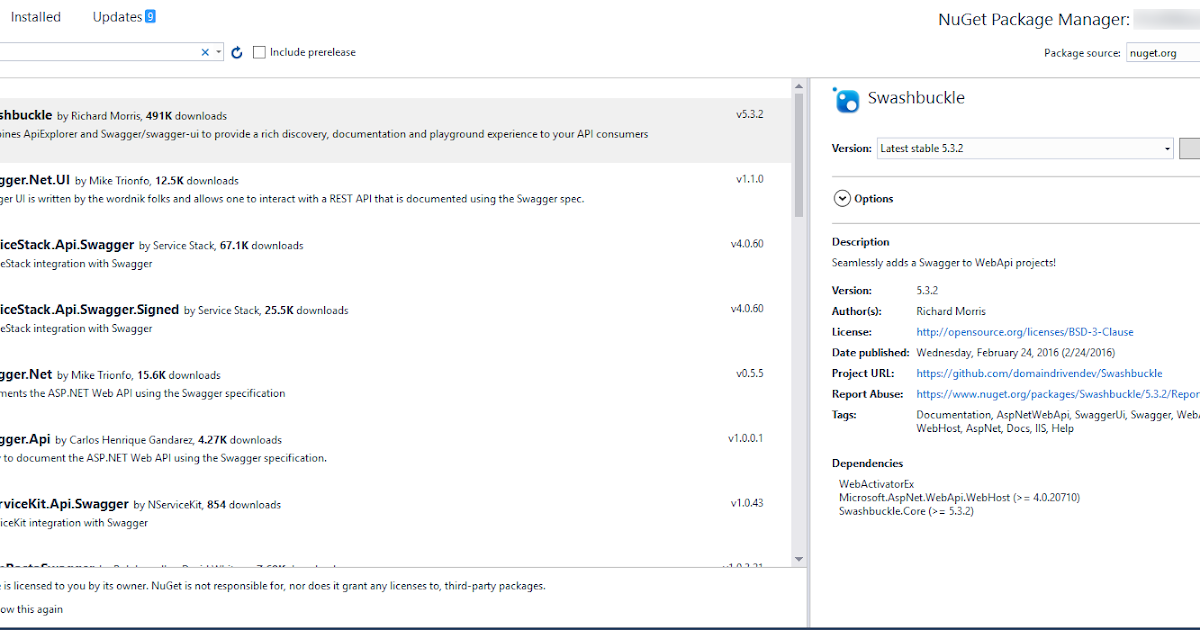Open the search box history dropdown arrow

tap(217, 51)
